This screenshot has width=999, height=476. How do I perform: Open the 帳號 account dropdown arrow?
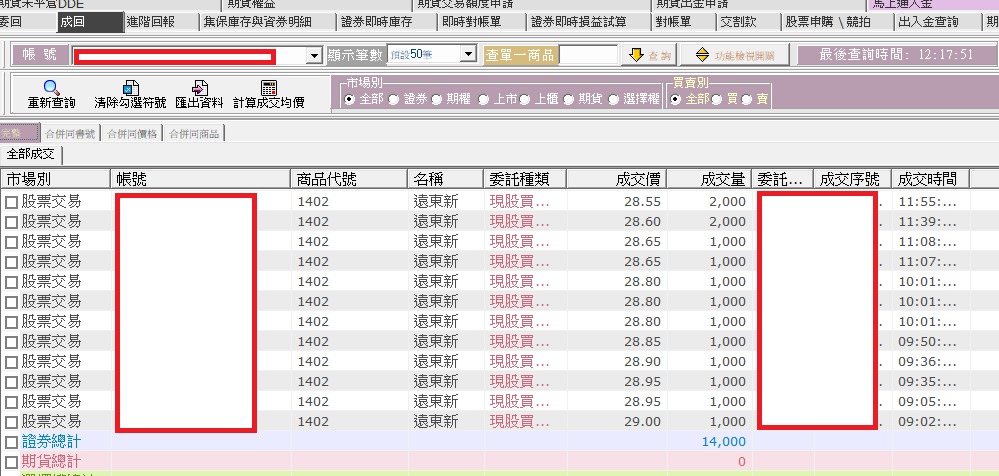tap(315, 56)
